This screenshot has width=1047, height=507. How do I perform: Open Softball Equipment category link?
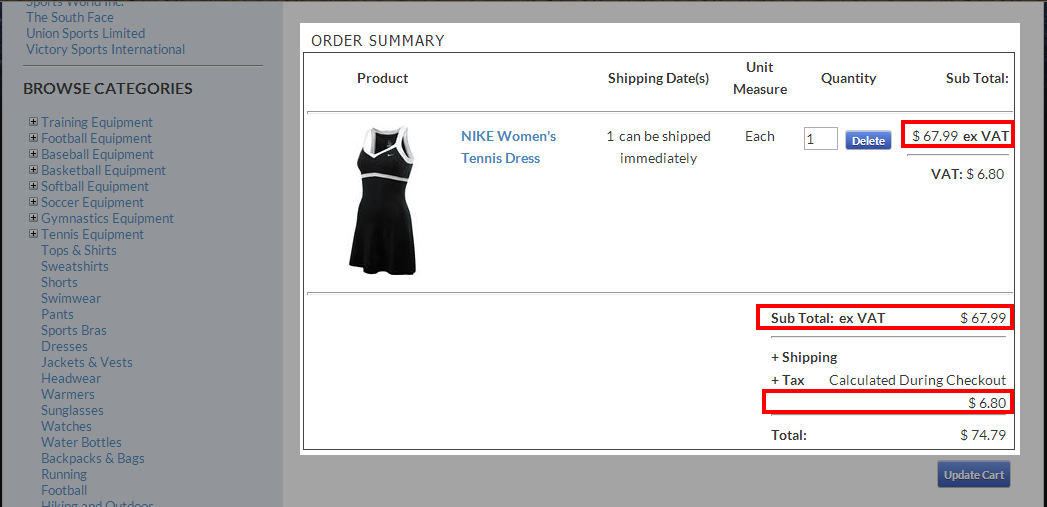pyautogui.click(x=95, y=186)
